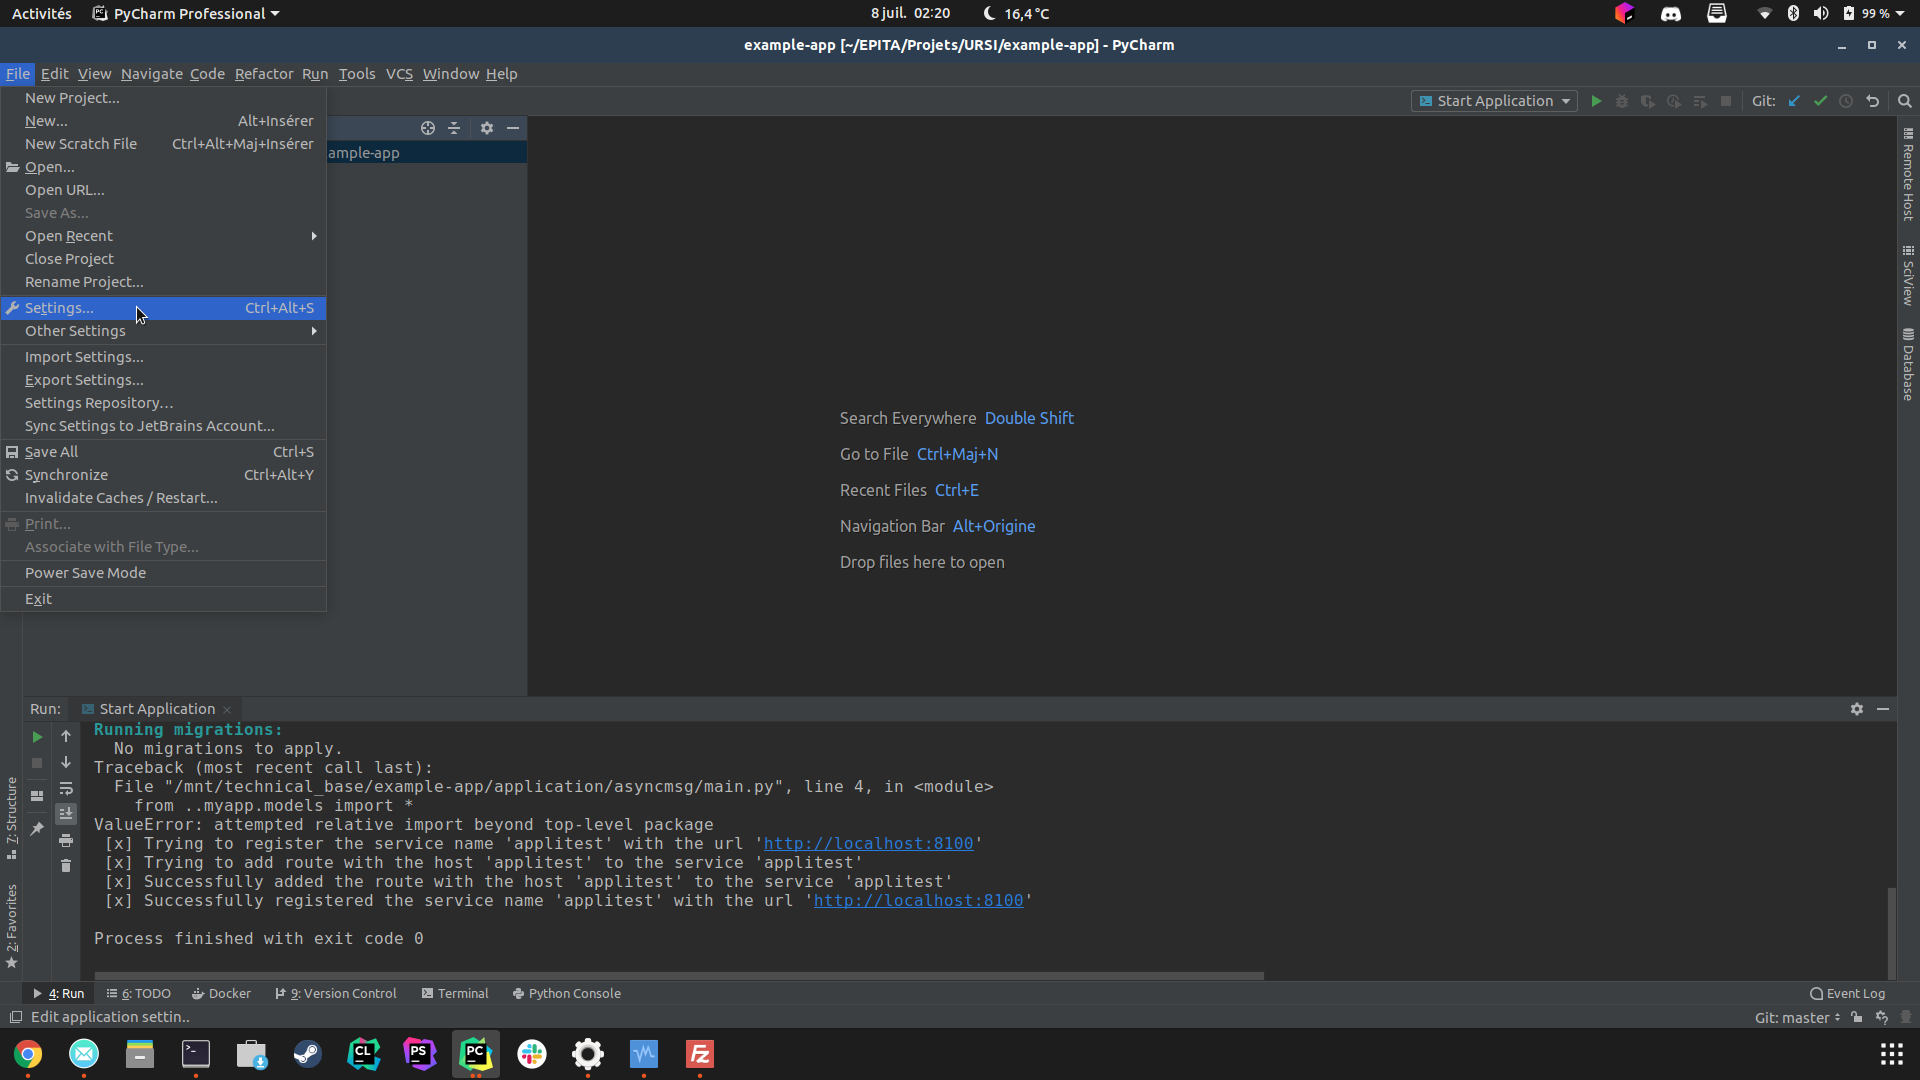Screen dimensions: 1920x1080
Task: Open FileZilla from the dock
Action: coord(700,1054)
